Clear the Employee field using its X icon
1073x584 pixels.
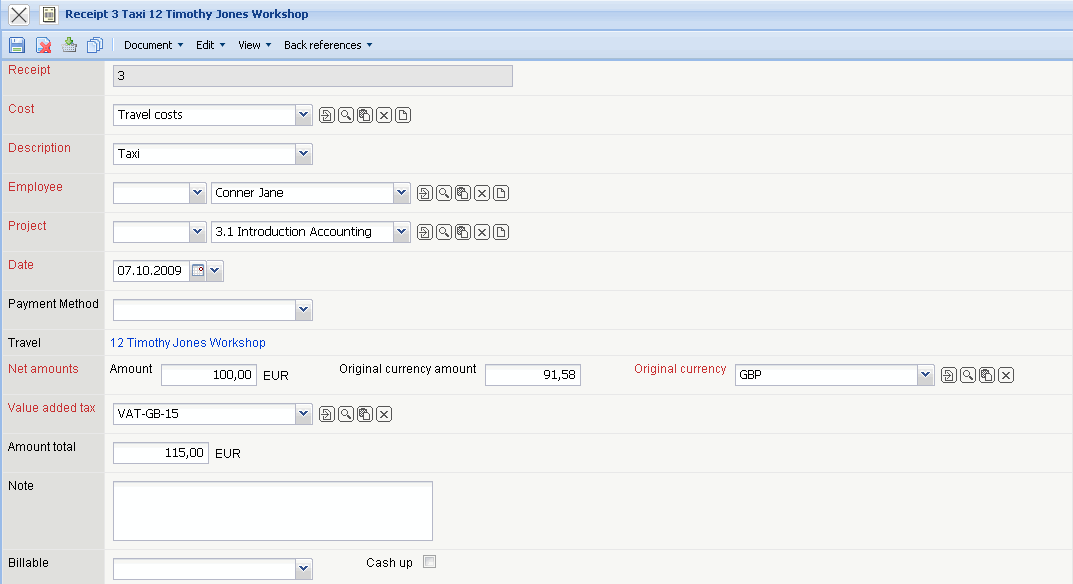[x=482, y=193]
